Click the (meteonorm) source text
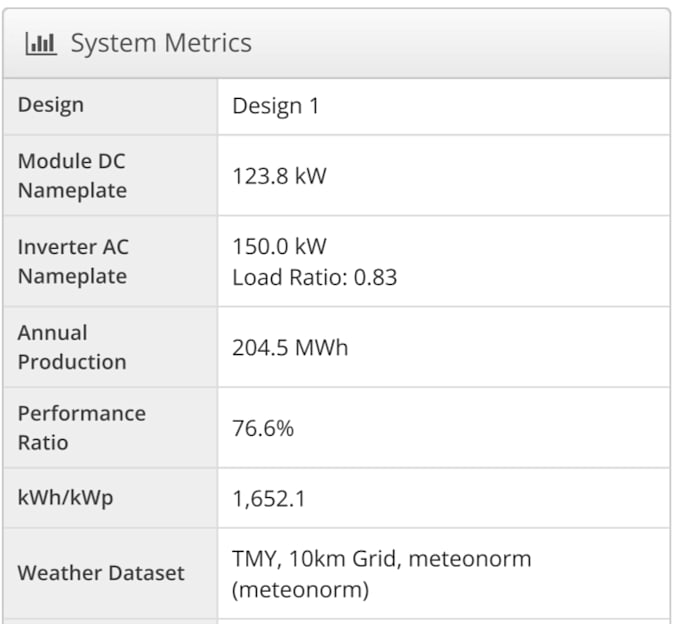680x624 pixels. click(301, 590)
